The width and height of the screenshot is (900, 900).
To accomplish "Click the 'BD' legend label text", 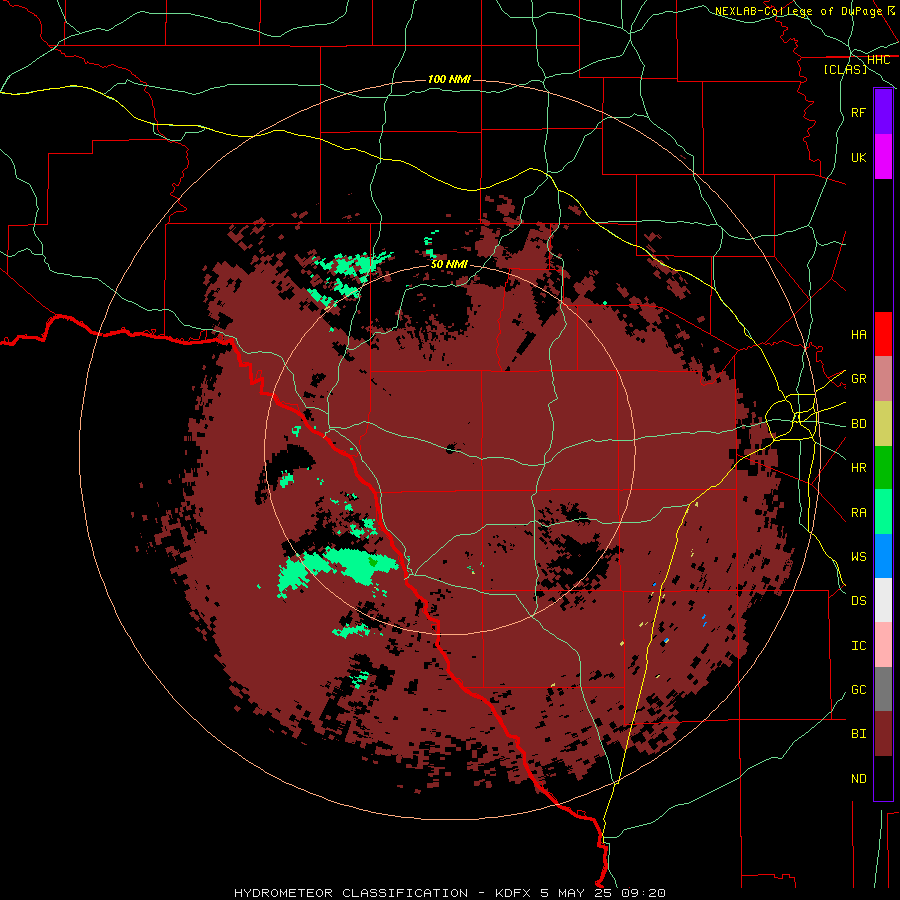I will pyautogui.click(x=858, y=424).
